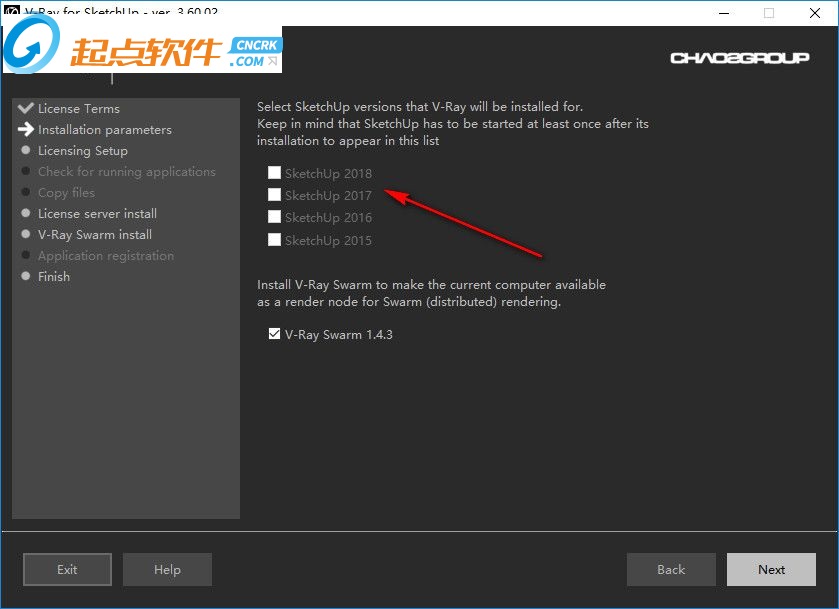Click Copy files step label
Screen dimensions: 839x609
click(66, 193)
